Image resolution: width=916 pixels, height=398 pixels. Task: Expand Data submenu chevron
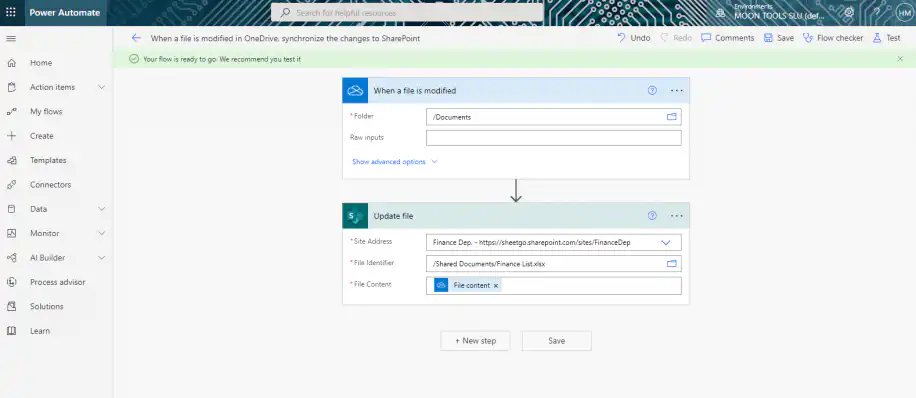click(101, 209)
